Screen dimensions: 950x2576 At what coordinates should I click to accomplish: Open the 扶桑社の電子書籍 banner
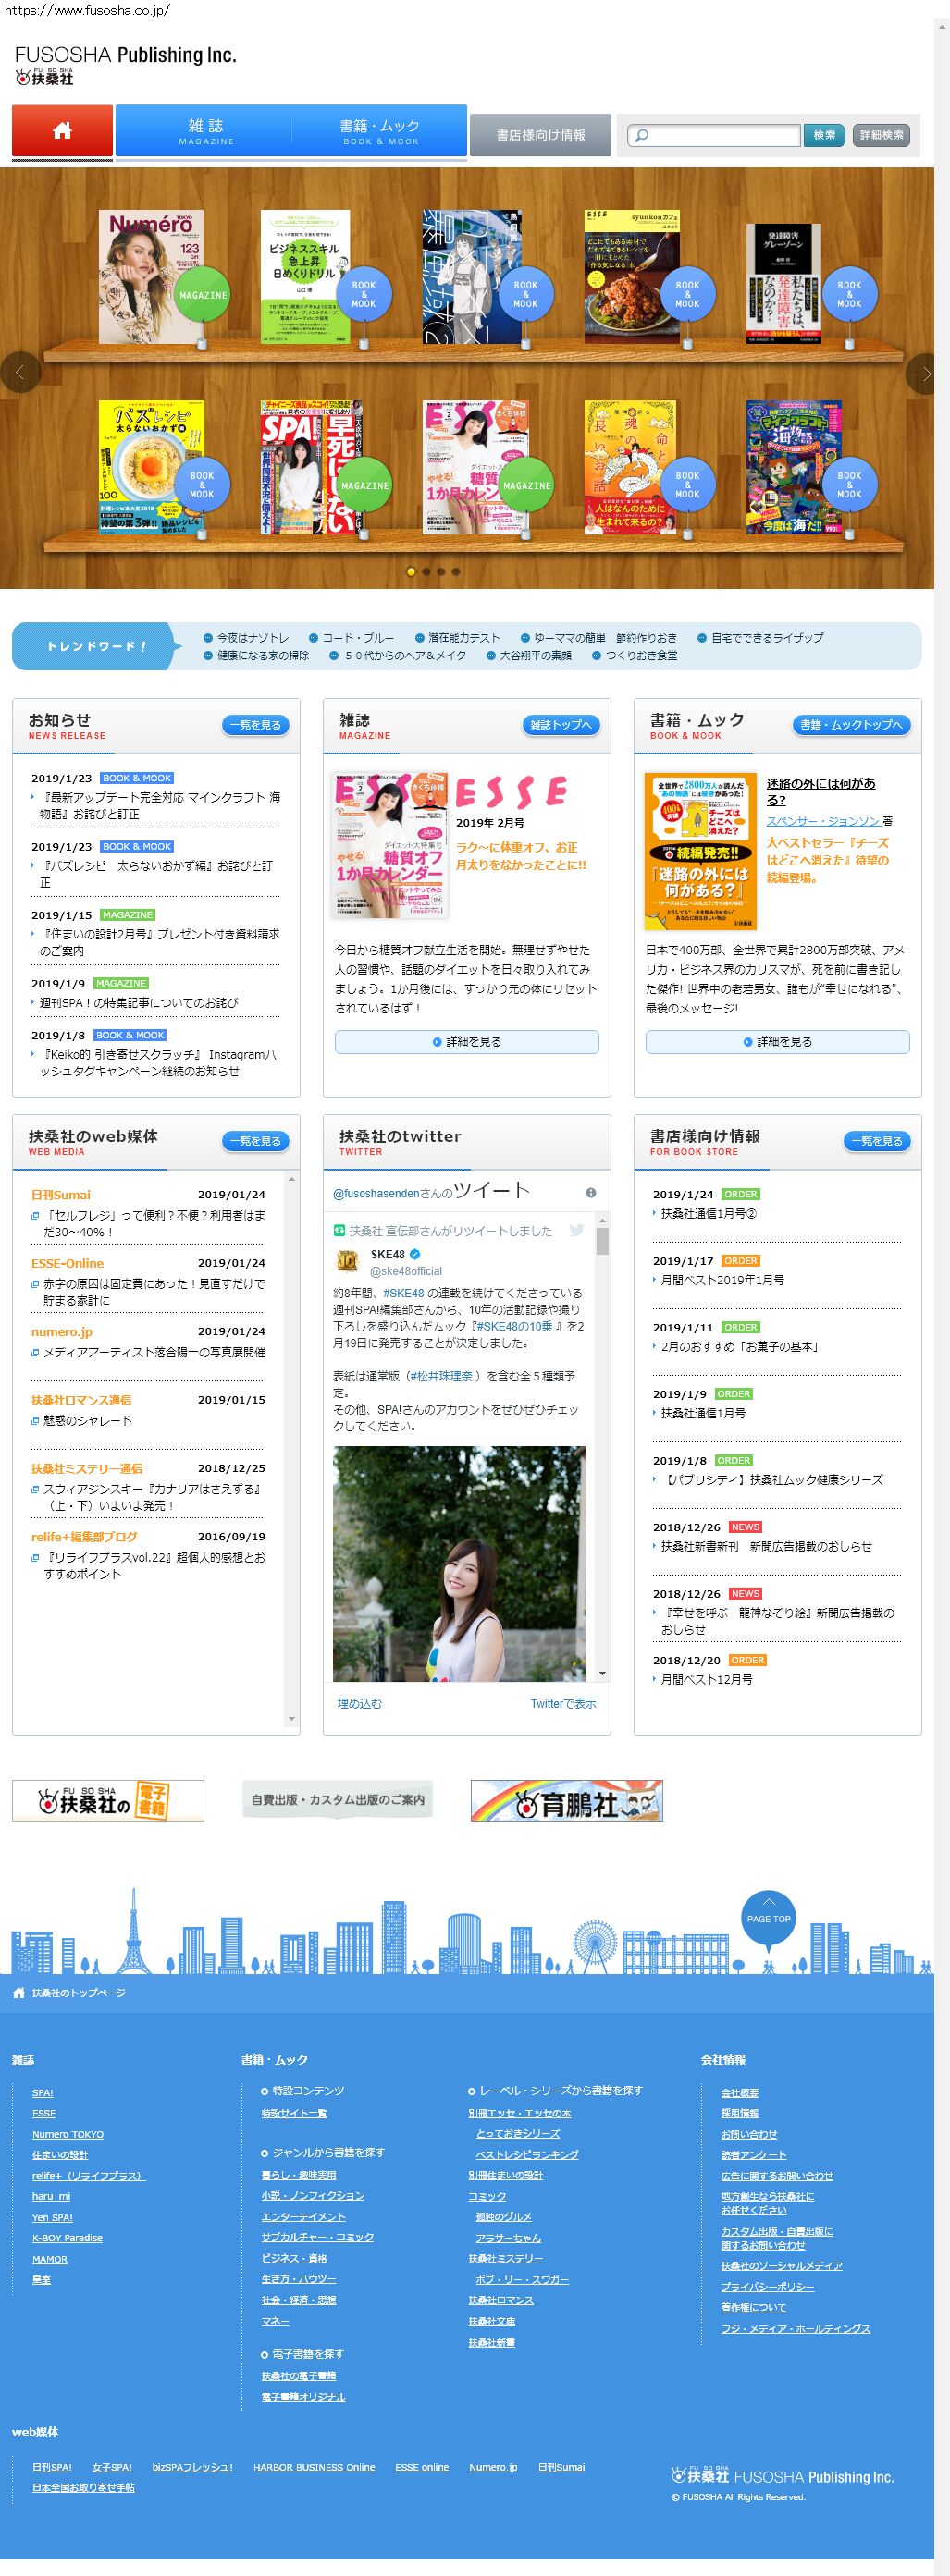point(108,1800)
